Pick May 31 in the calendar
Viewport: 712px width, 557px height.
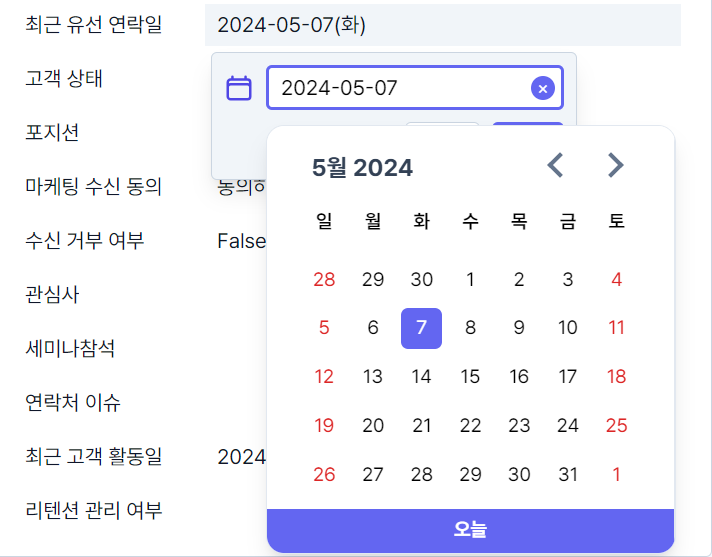[568, 475]
